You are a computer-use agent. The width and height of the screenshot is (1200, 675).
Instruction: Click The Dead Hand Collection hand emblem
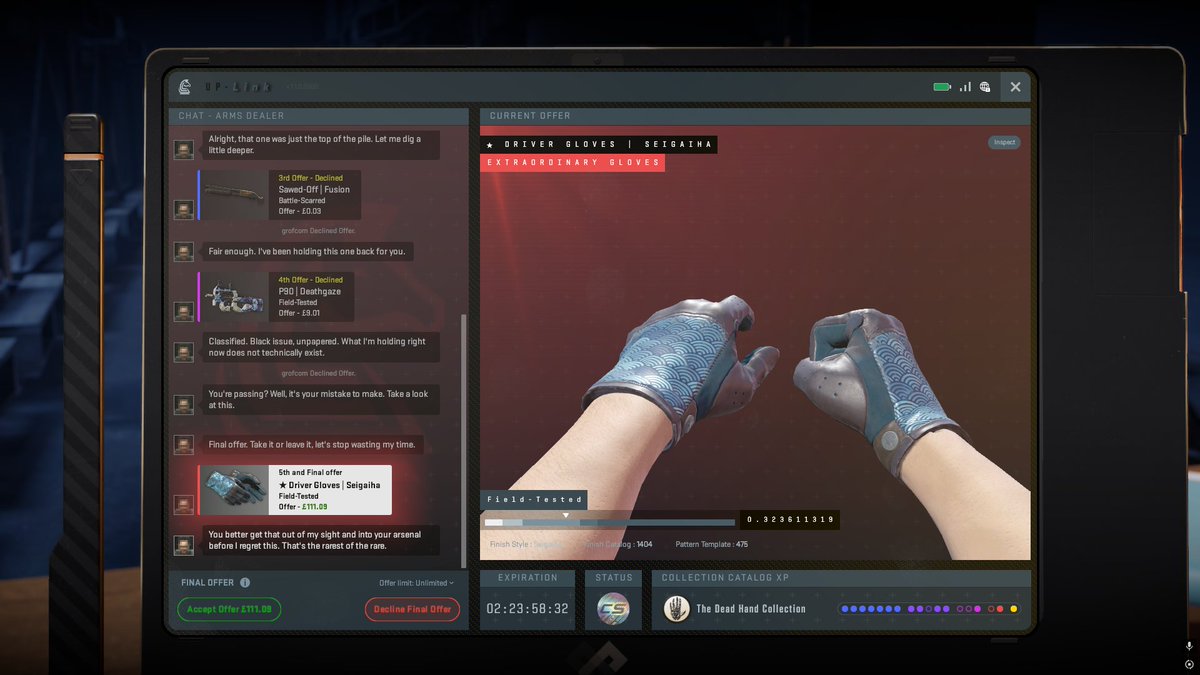coord(677,608)
